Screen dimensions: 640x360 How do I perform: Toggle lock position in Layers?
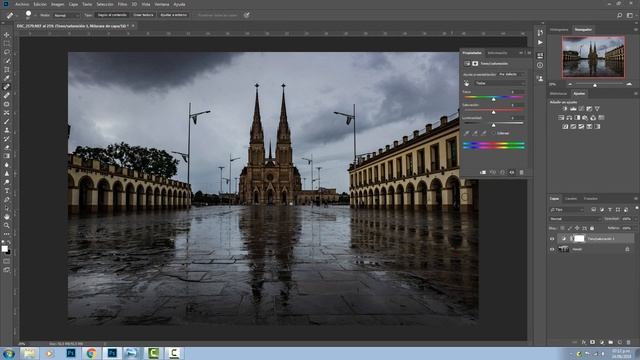tap(577, 228)
